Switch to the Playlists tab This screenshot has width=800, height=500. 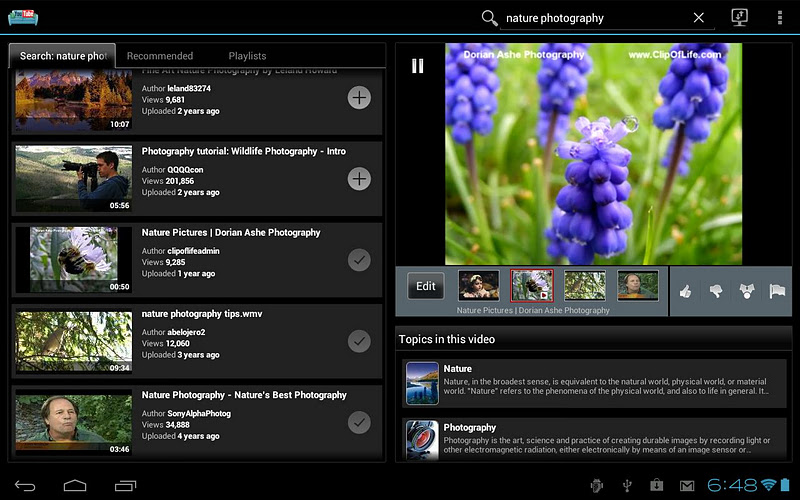click(247, 56)
